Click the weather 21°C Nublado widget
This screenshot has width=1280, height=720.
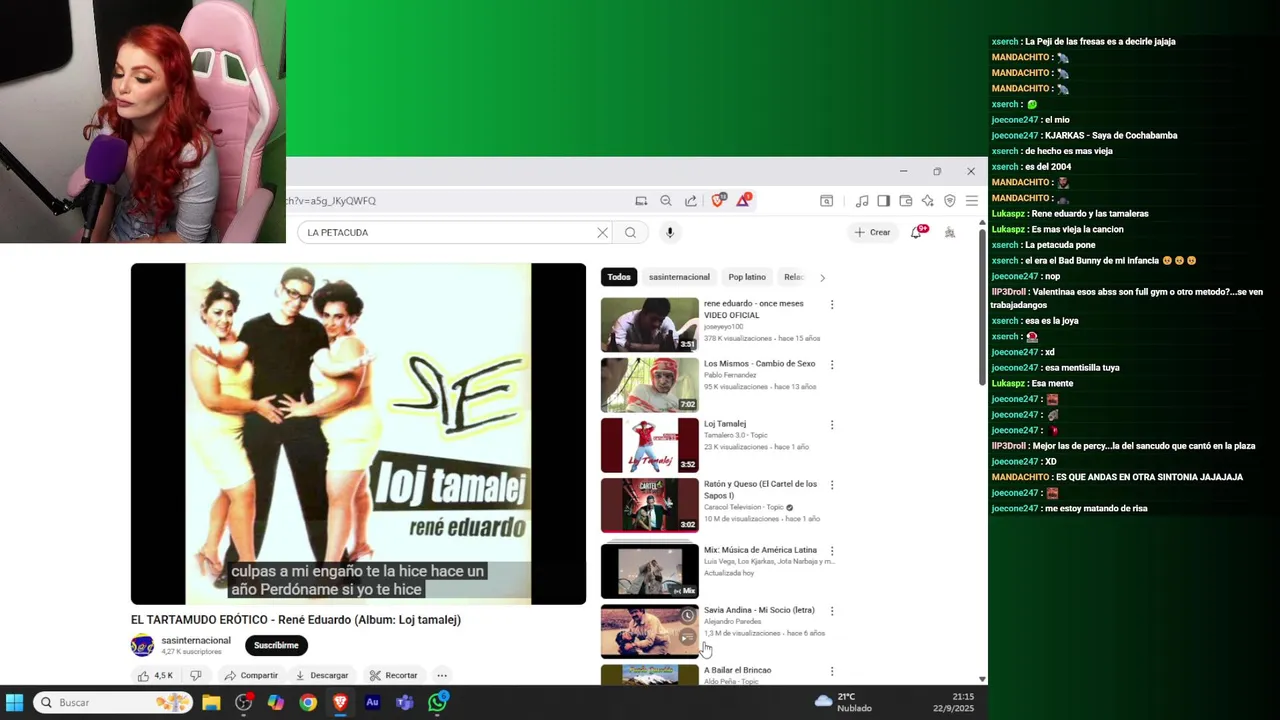click(843, 702)
